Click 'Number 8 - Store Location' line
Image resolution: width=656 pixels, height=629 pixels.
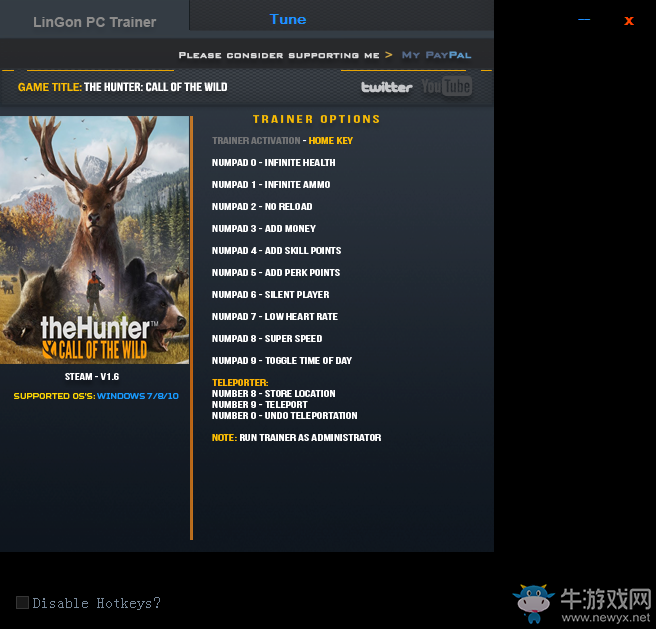pyautogui.click(x=274, y=394)
